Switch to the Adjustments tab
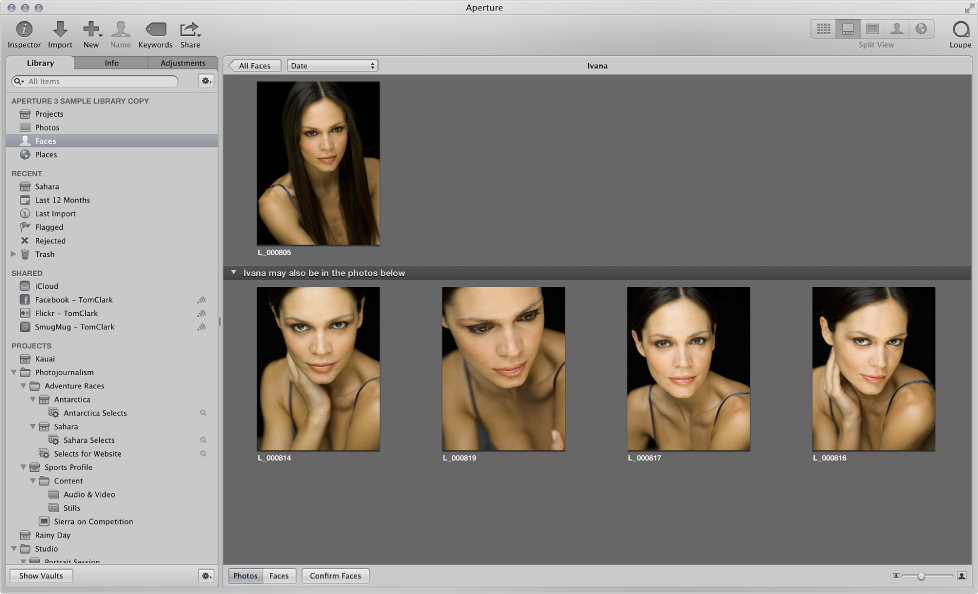Image resolution: width=978 pixels, height=594 pixels. tap(183, 63)
